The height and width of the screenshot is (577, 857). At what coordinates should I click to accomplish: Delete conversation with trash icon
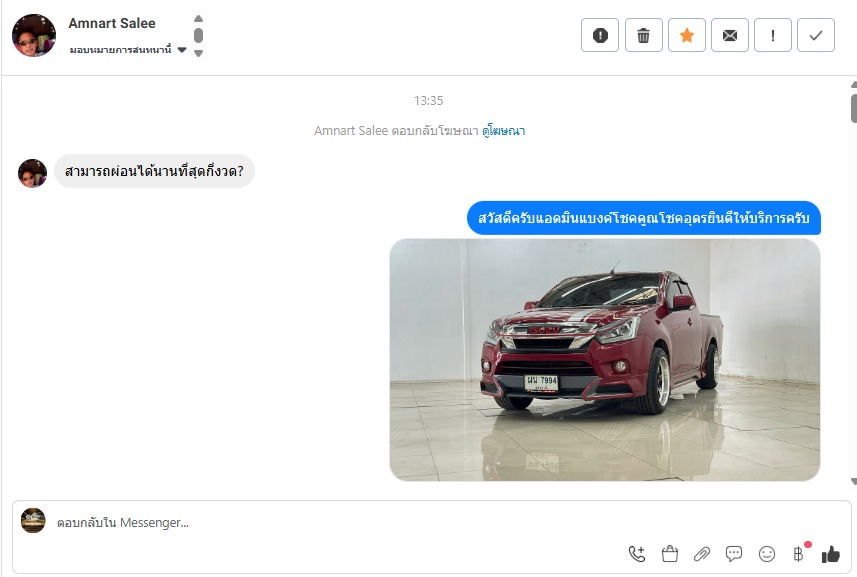(643, 36)
